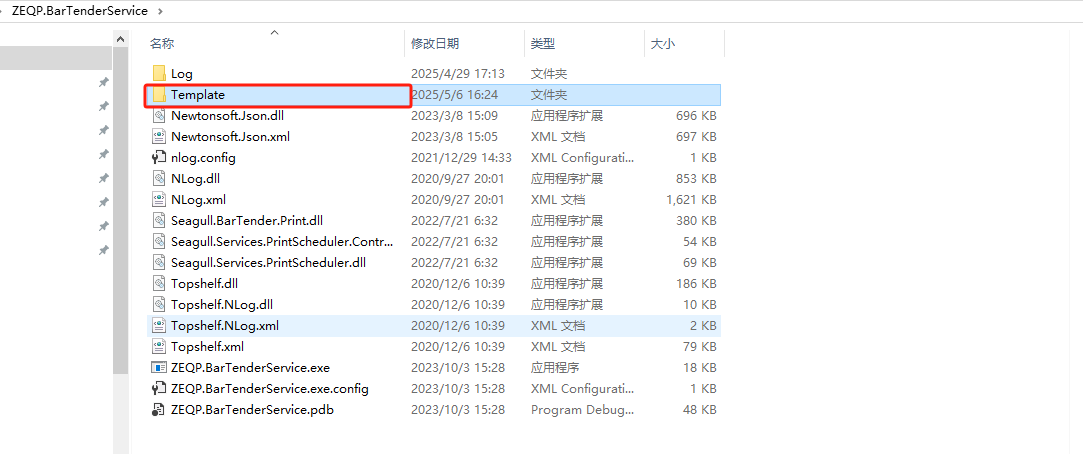Click the ZEQP.BarTenderService.pdb file icon

coord(158,410)
